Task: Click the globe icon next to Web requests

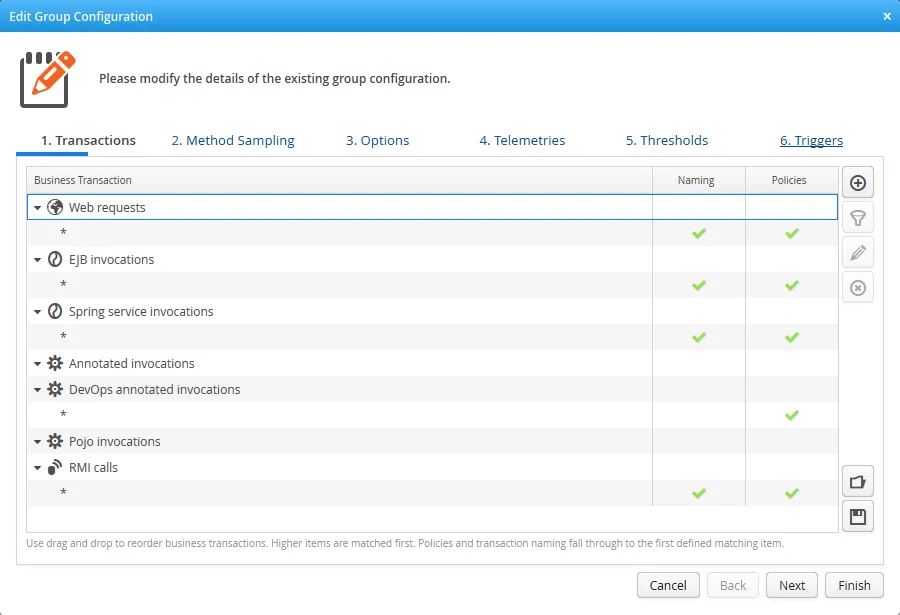Action: [53, 207]
